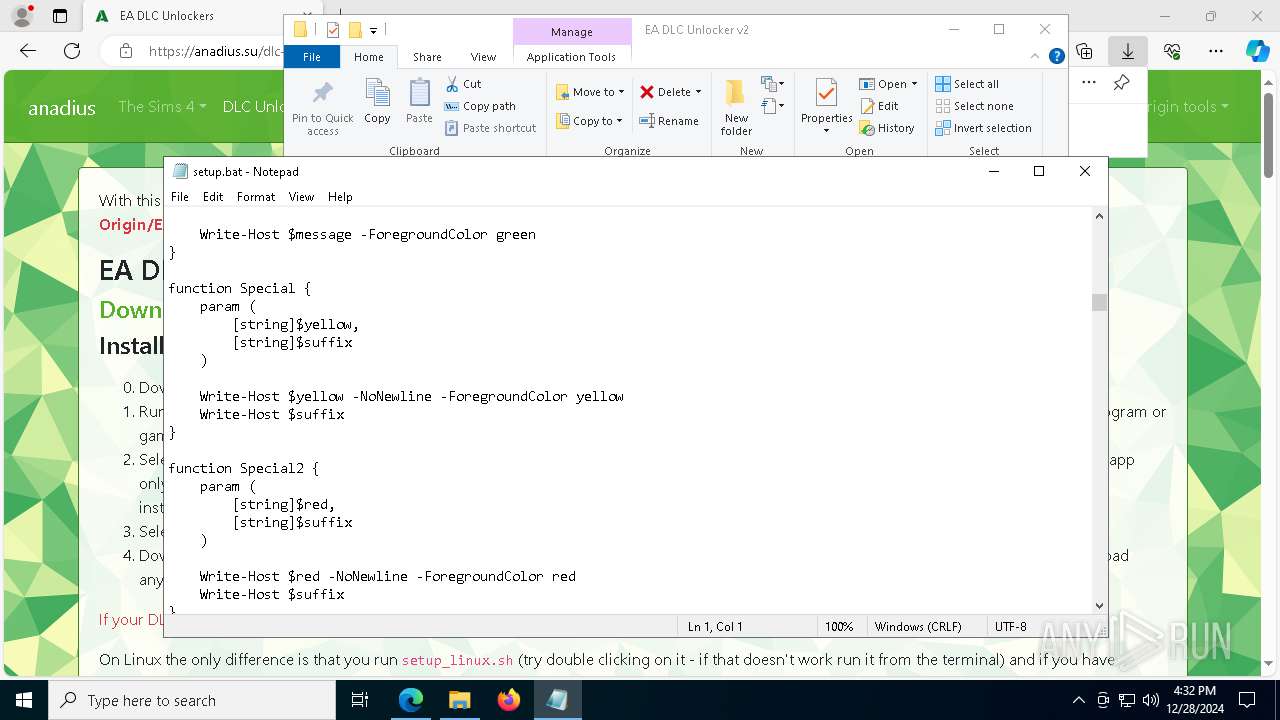Switch to Application Tools tab
The image size is (1280, 720).
click(571, 57)
